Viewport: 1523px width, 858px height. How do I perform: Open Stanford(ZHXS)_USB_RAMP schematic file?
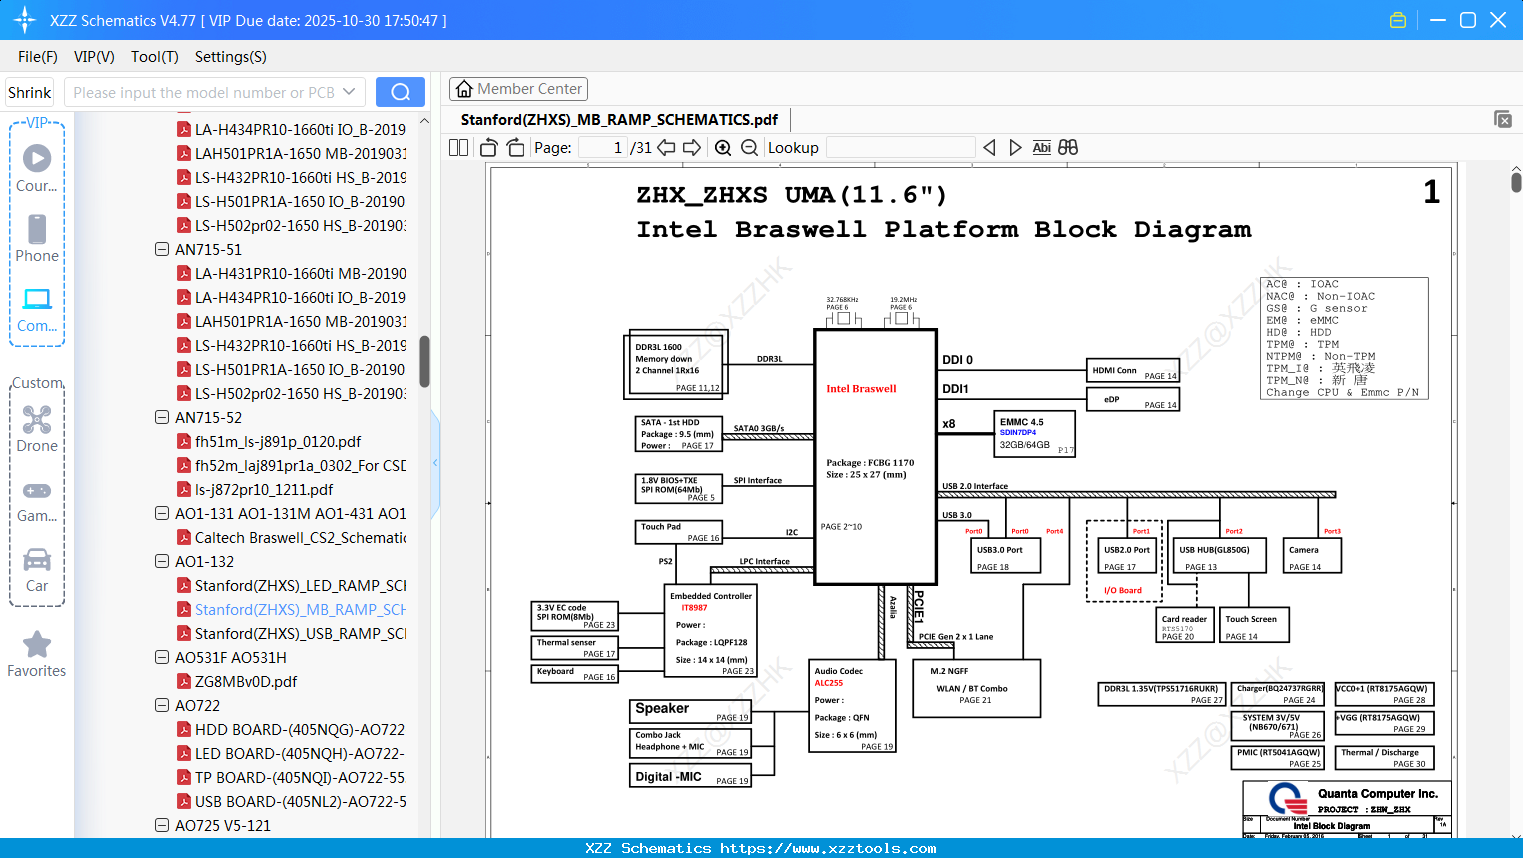click(300, 633)
